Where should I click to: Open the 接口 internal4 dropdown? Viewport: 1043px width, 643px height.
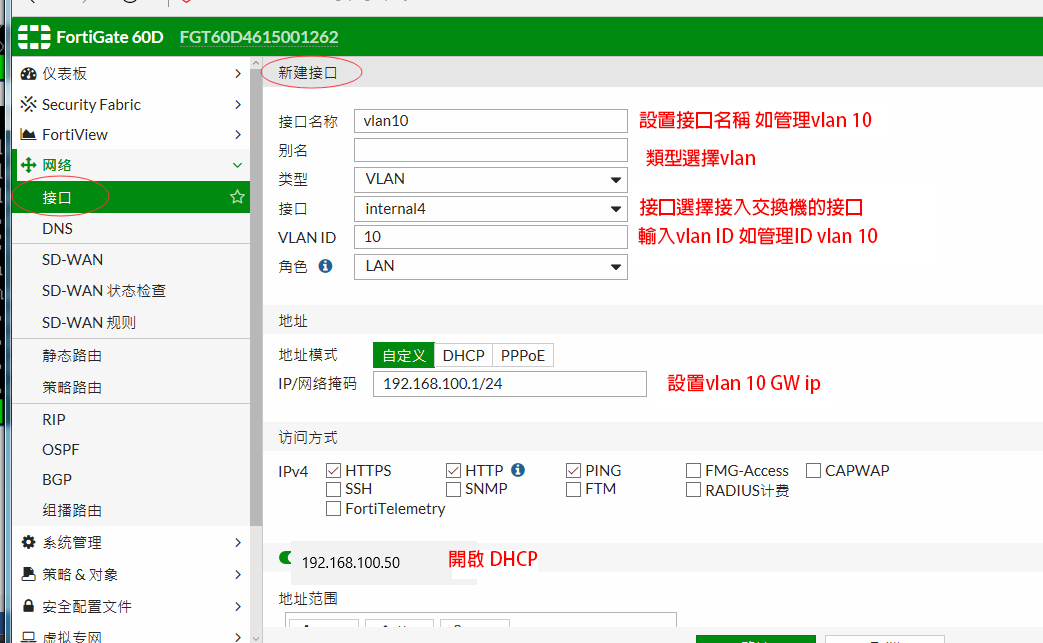pos(491,209)
